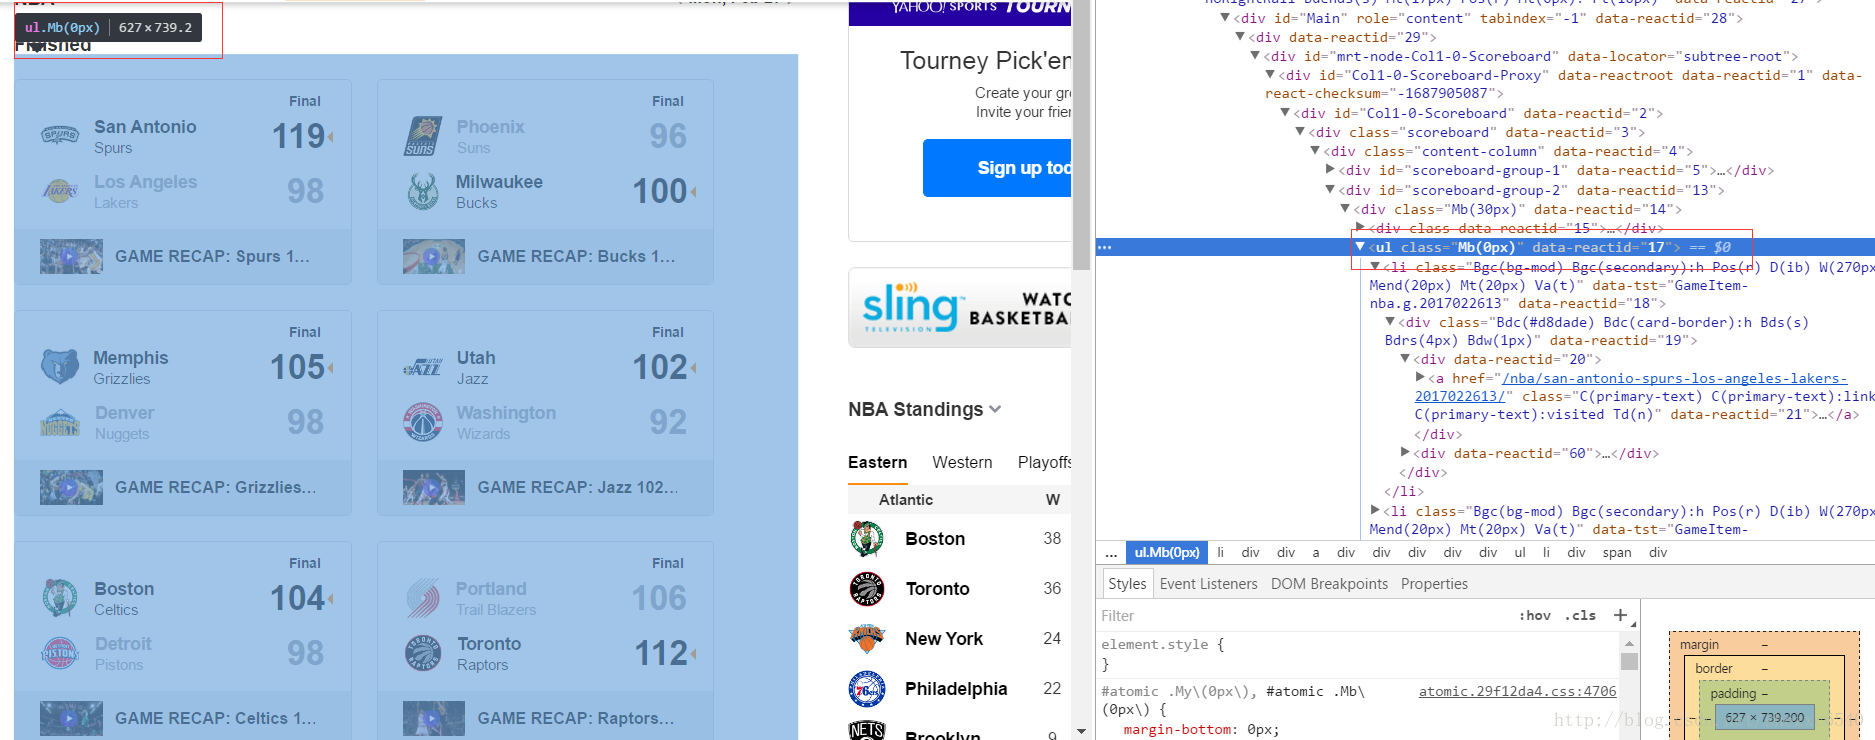The width and height of the screenshot is (1875, 740).
Task: Select the Styles tab in DevTools
Action: (1127, 584)
